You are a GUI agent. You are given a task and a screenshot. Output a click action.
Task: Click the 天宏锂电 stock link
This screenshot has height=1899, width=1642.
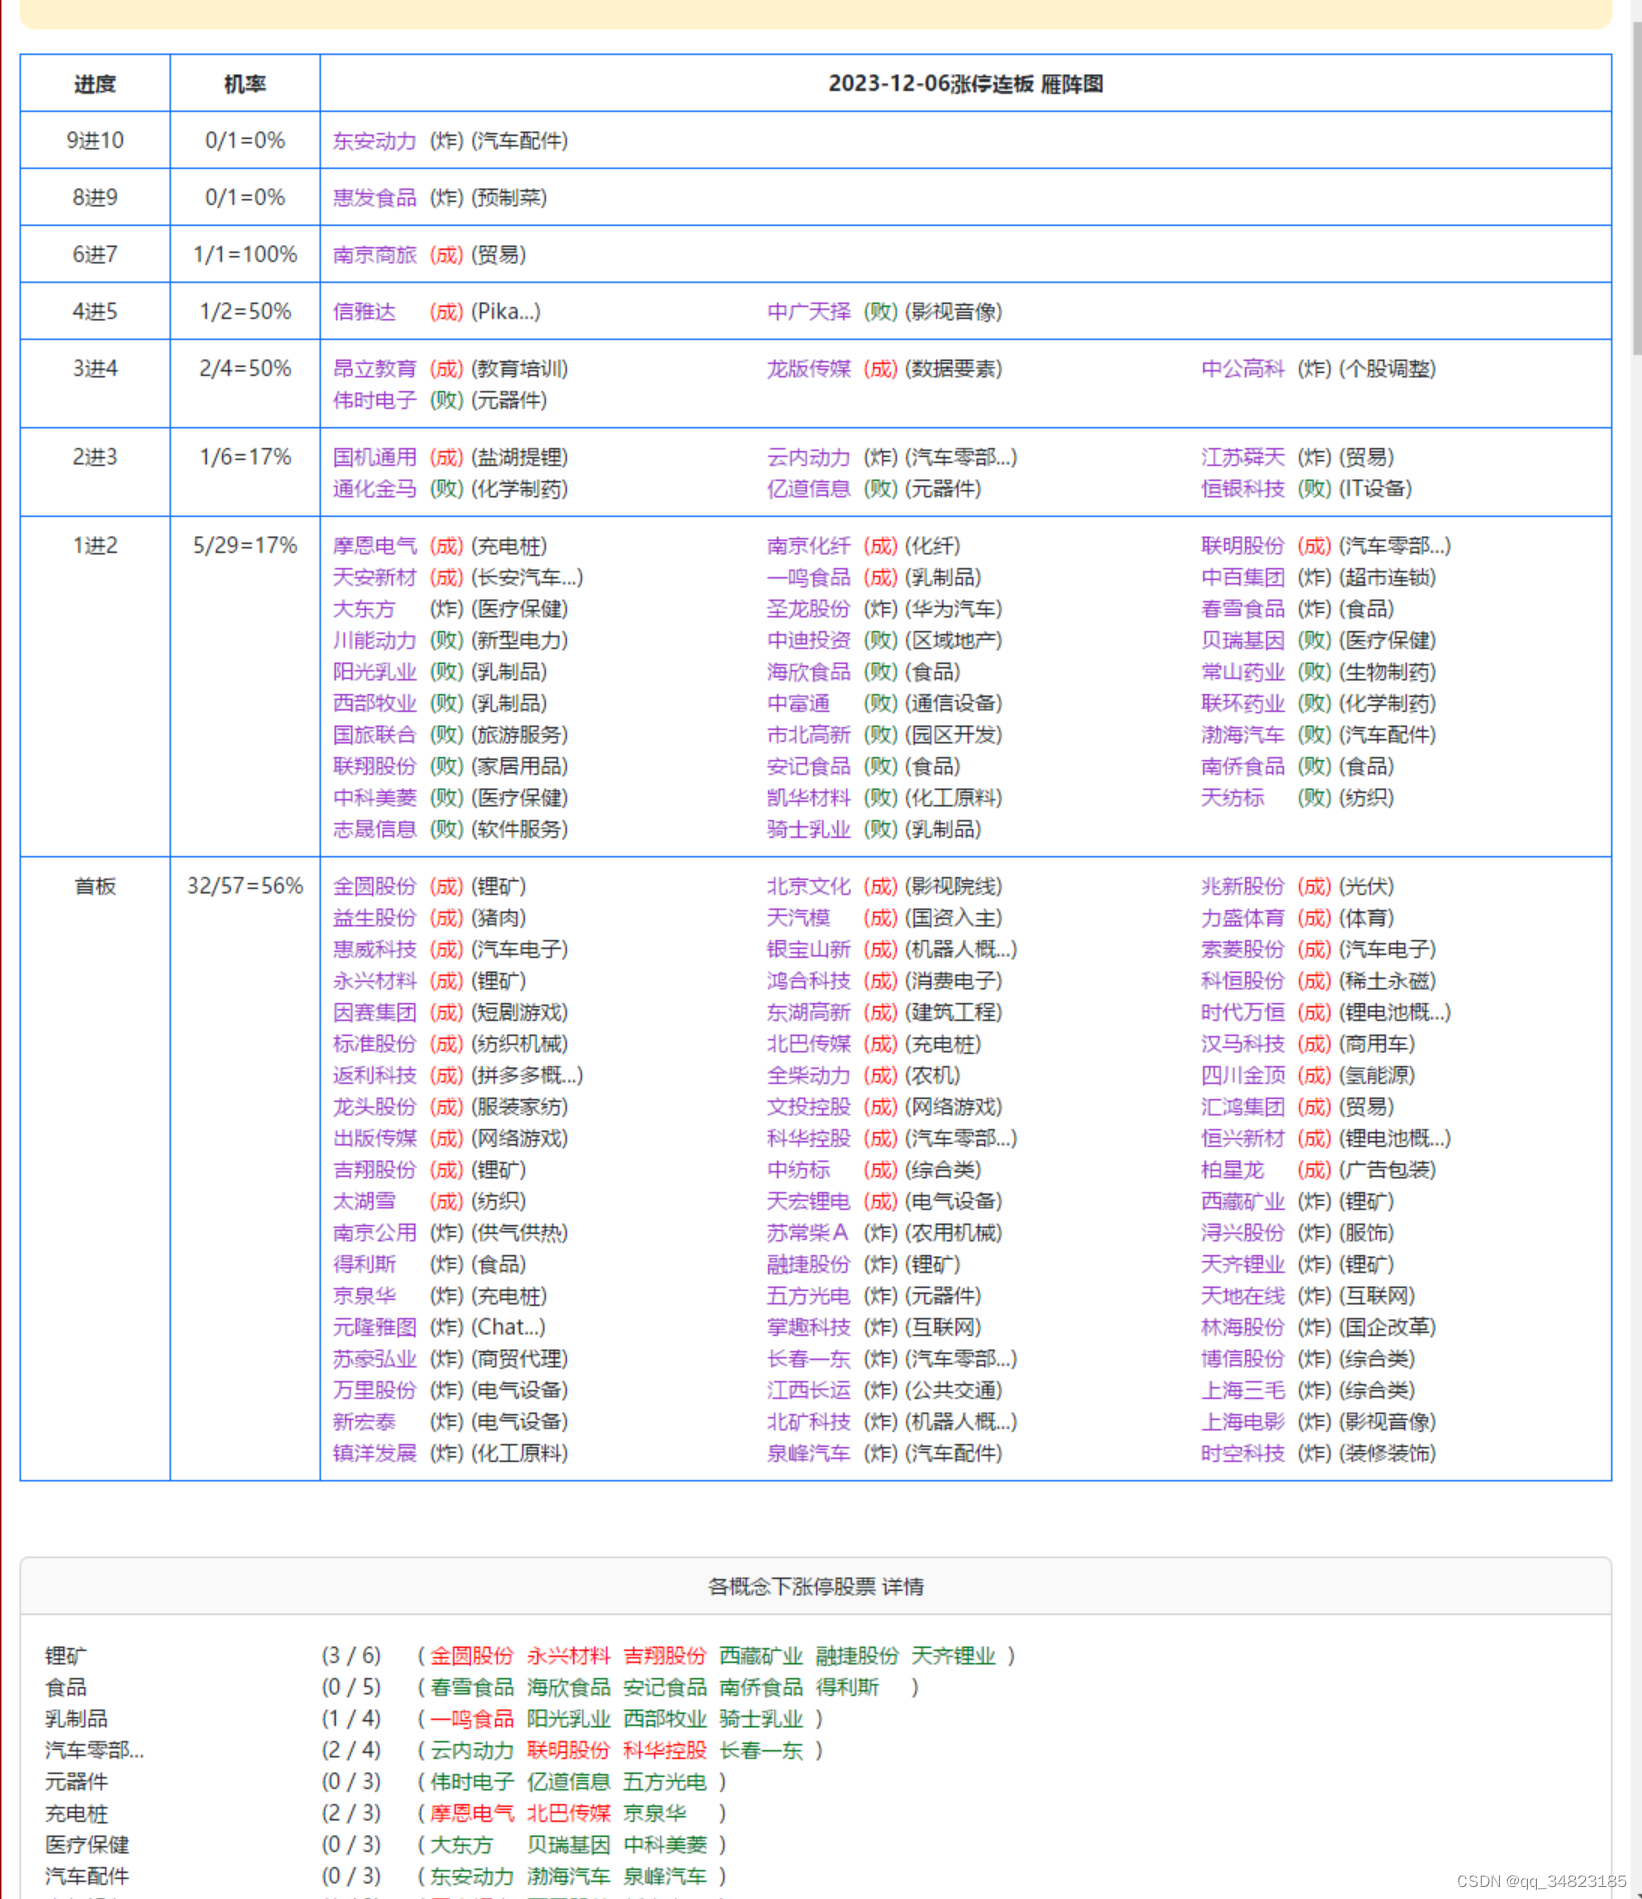coord(809,1201)
